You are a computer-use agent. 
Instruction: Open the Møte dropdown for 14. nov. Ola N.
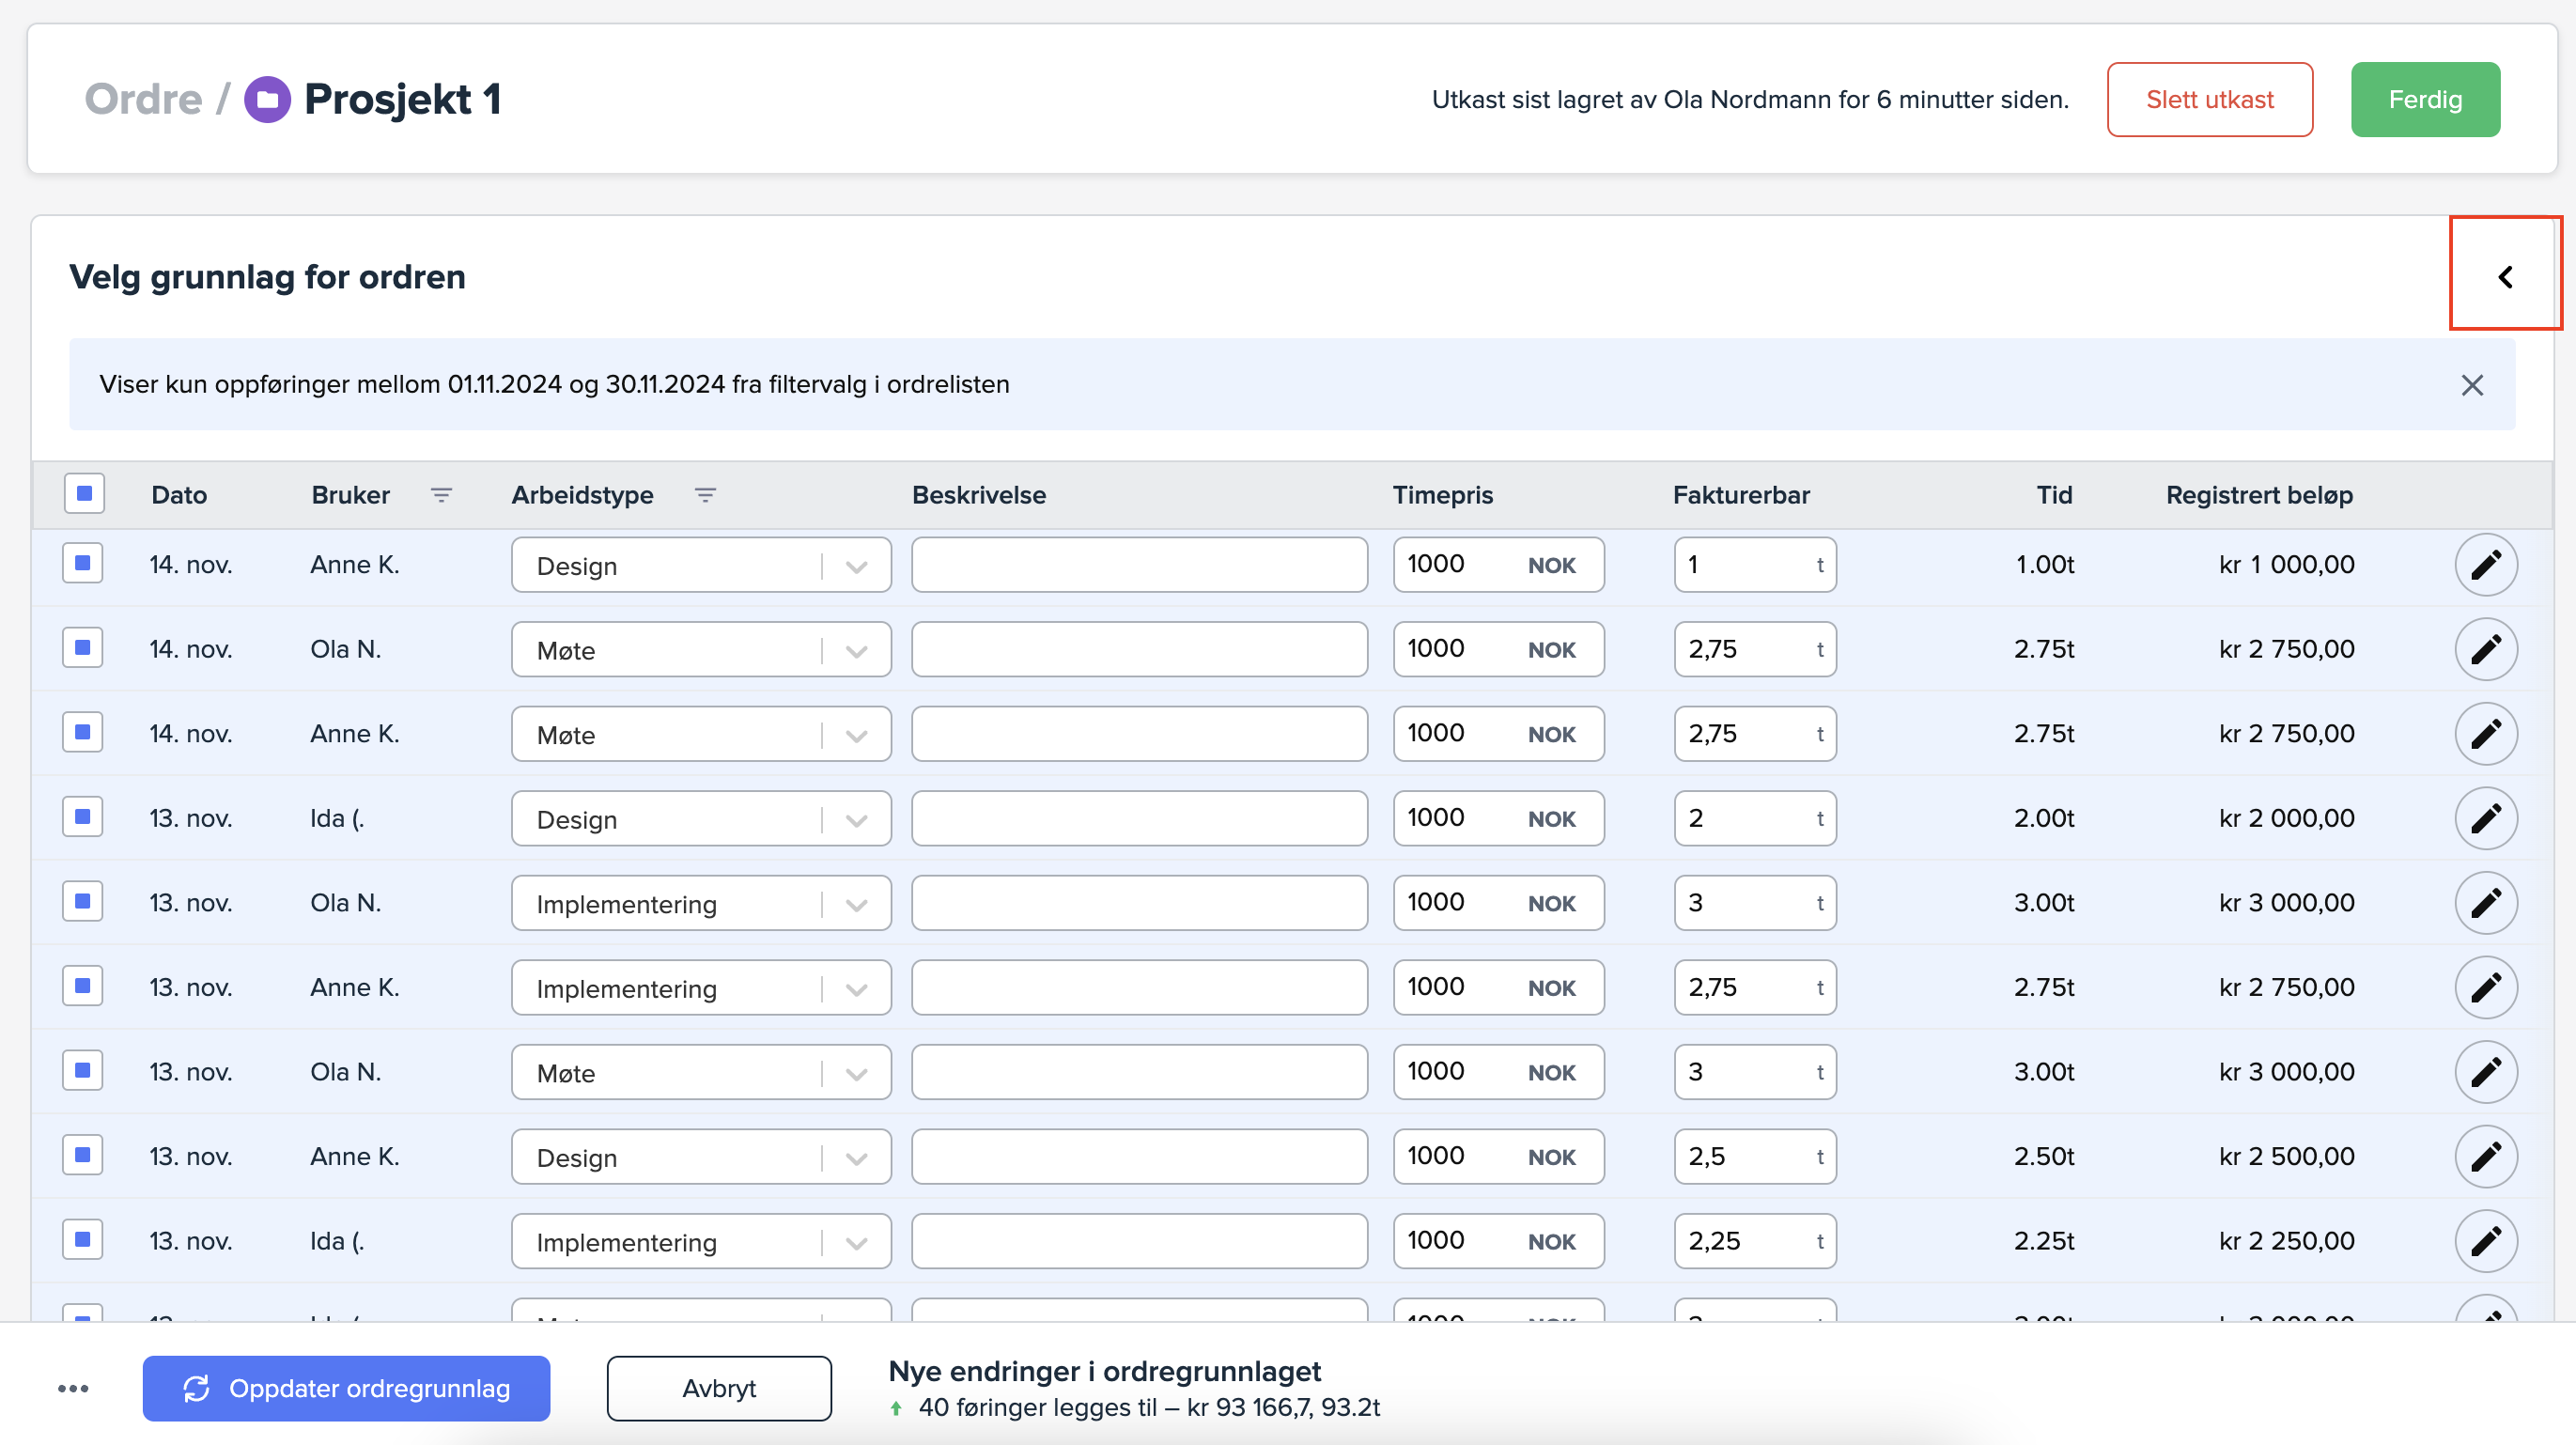click(x=855, y=651)
